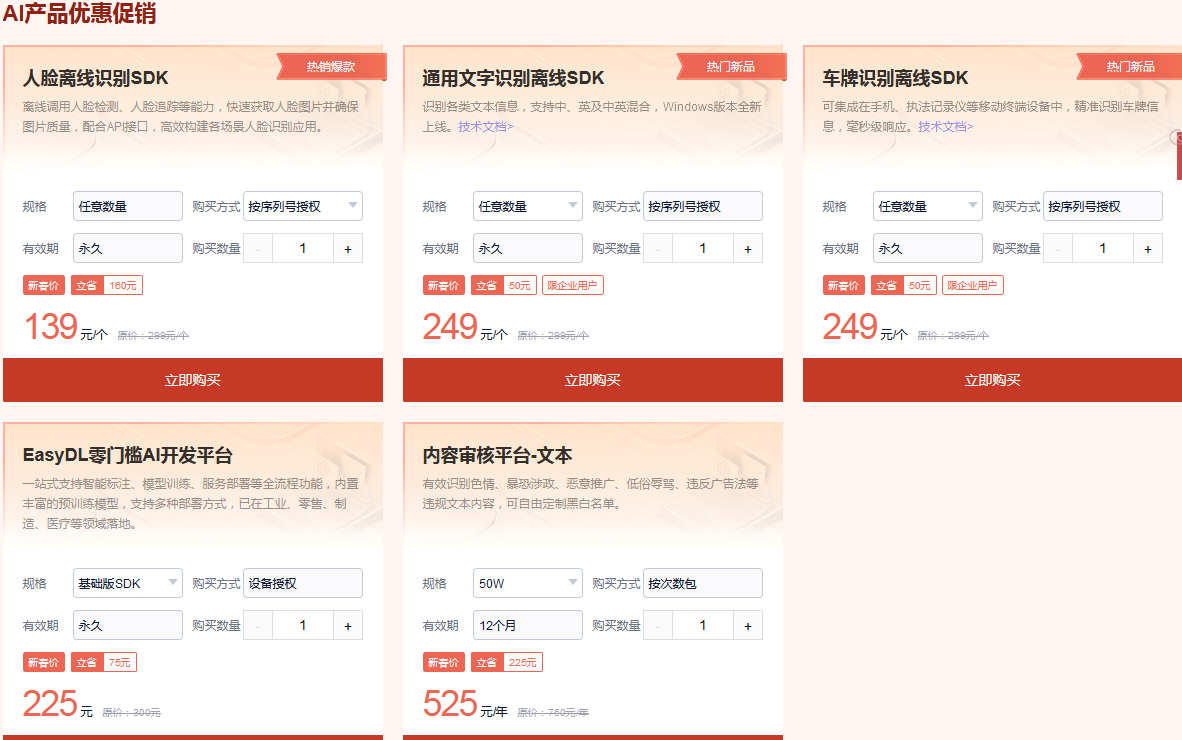Decrease quantity for 人脸离线识别SDK with minus
The image size is (1182, 740).
258,249
